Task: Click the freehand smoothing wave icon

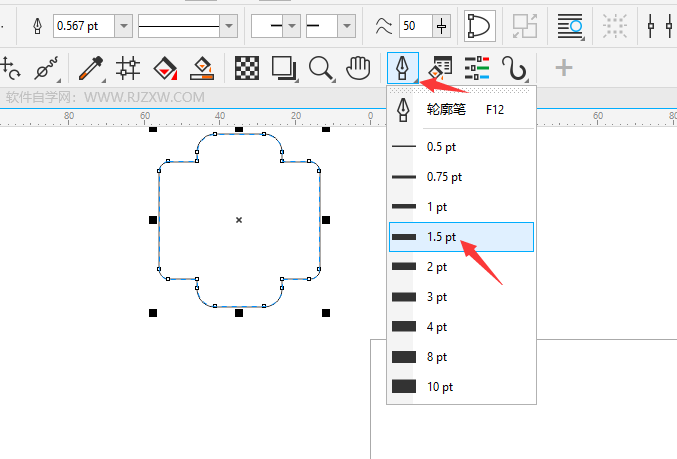Action: tap(383, 26)
